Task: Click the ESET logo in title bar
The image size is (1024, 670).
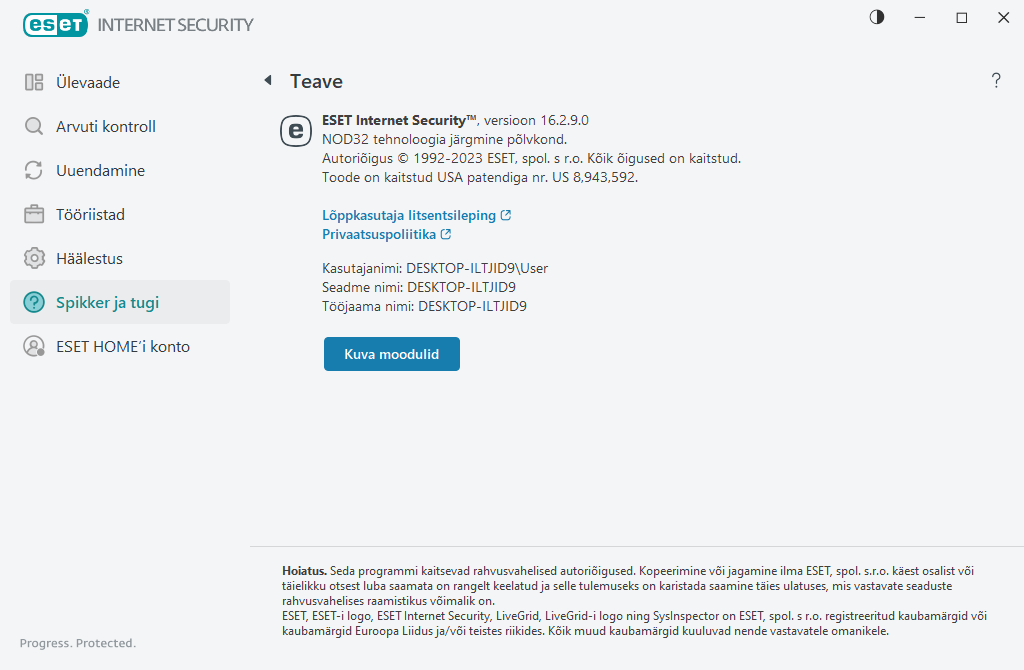Action: click(55, 24)
